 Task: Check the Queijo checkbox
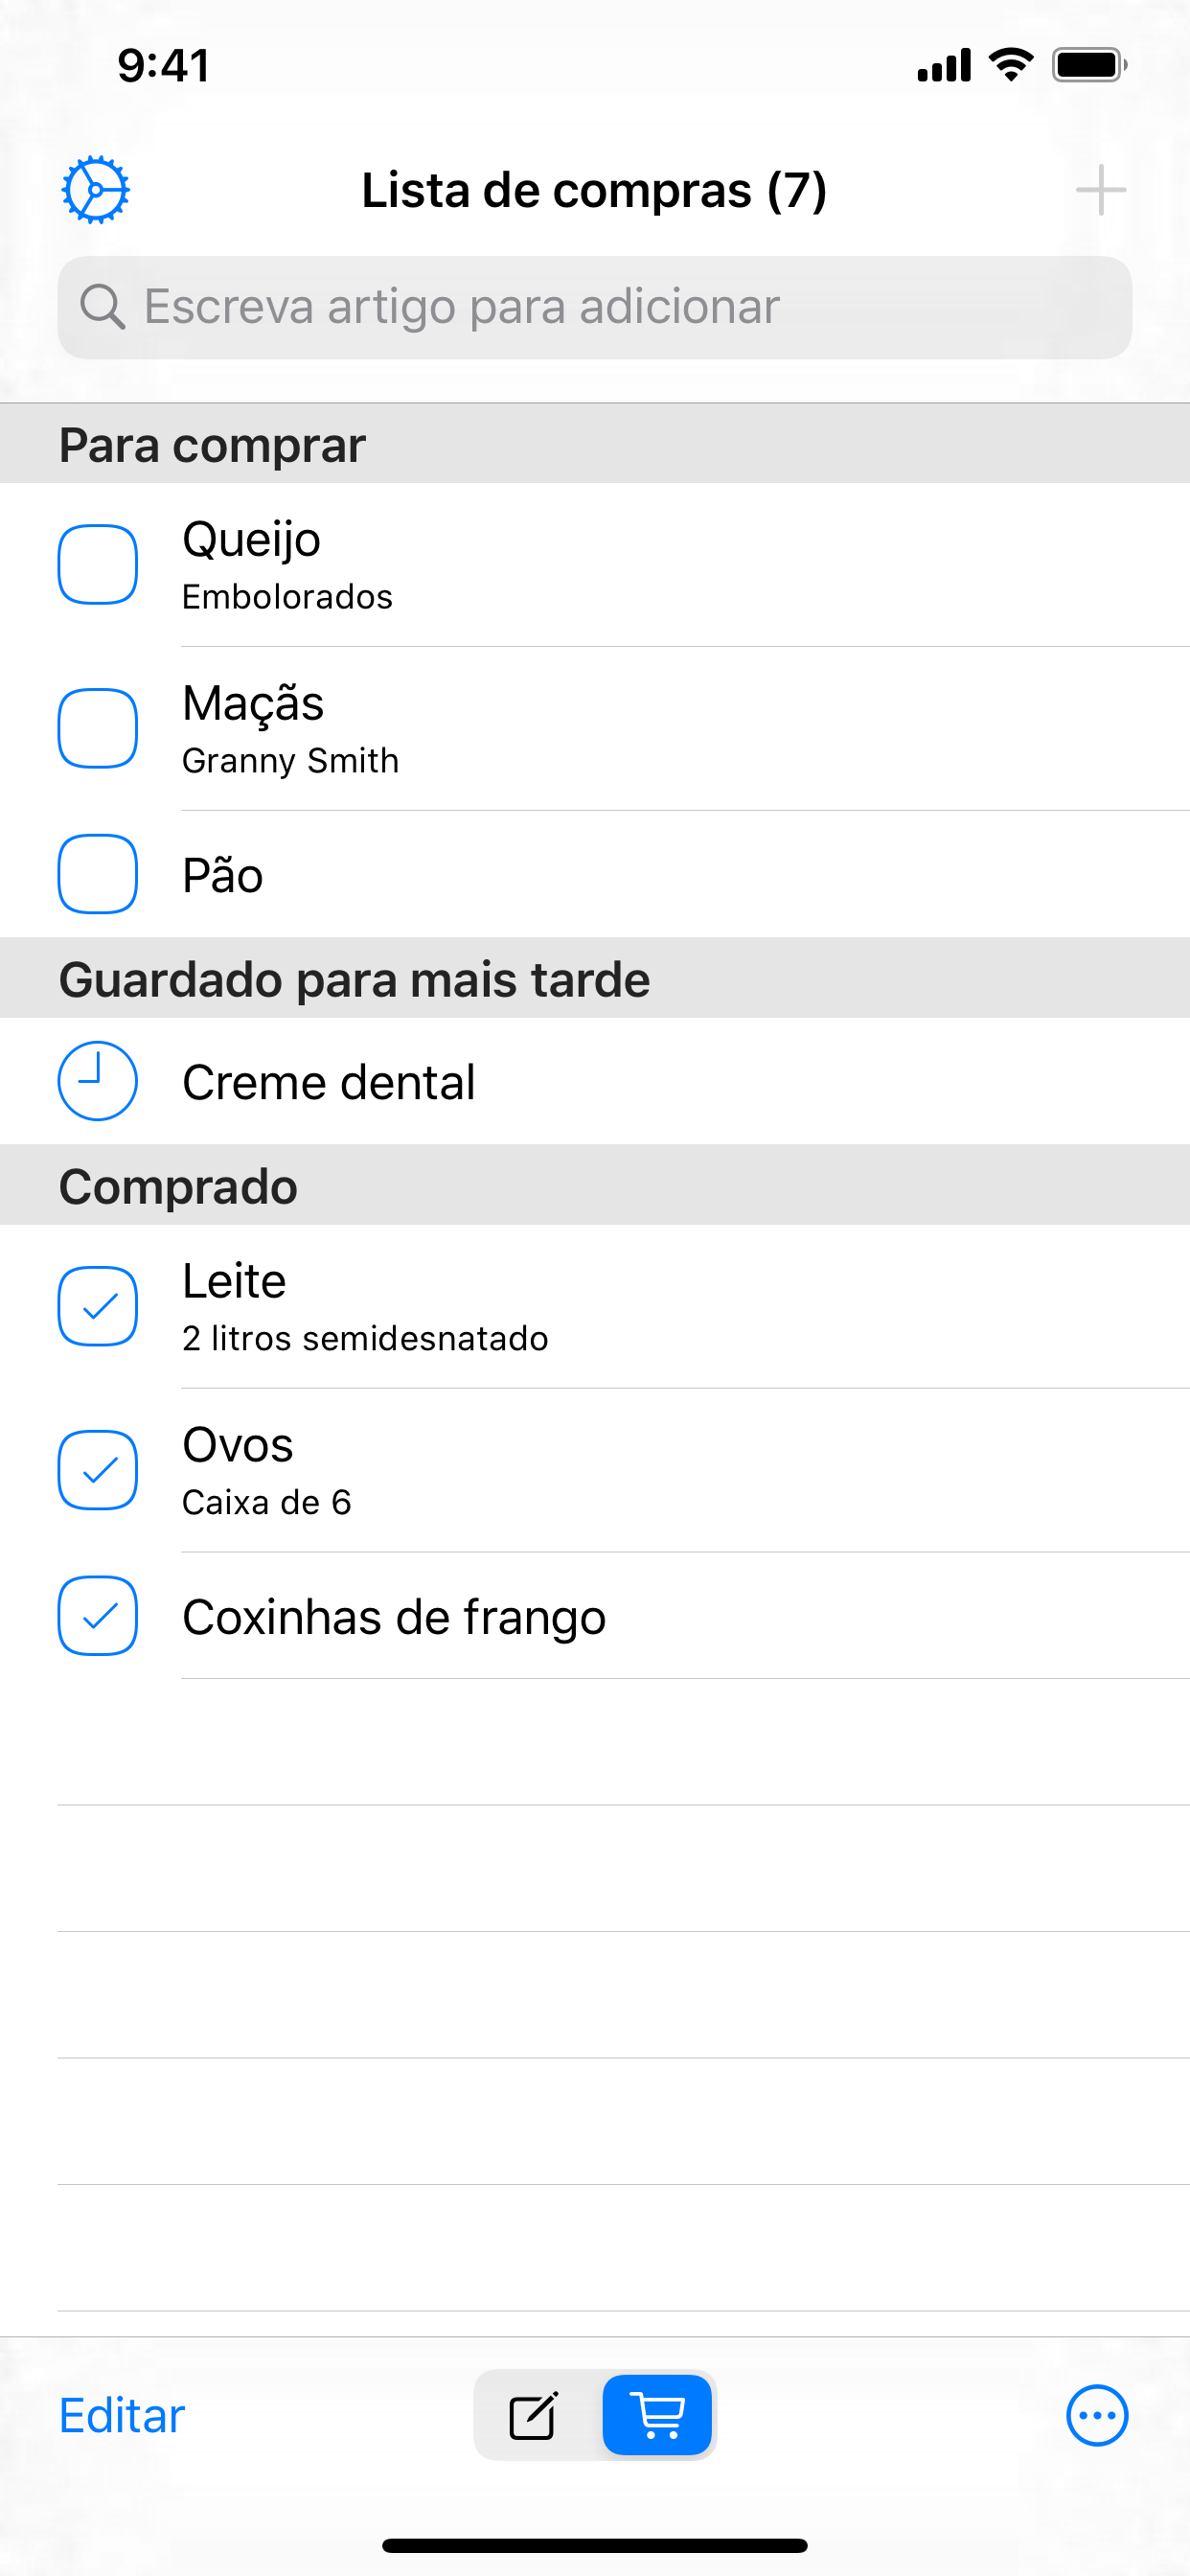click(x=98, y=564)
